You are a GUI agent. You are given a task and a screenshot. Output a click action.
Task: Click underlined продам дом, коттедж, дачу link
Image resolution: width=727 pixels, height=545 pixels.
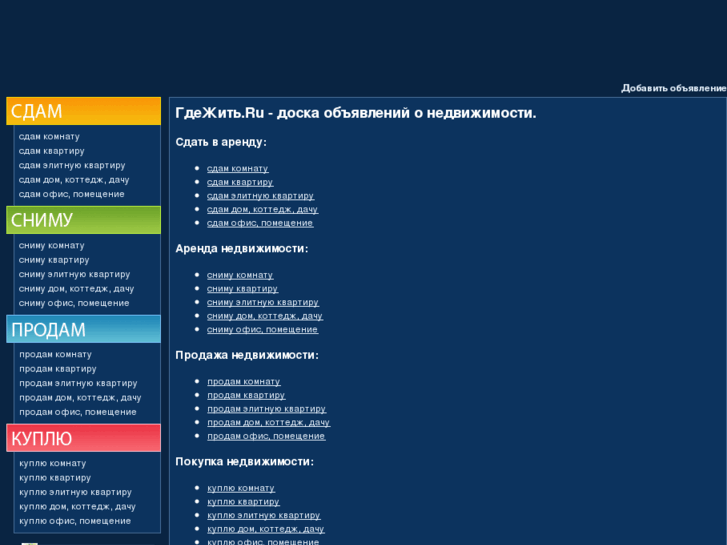click(268, 423)
